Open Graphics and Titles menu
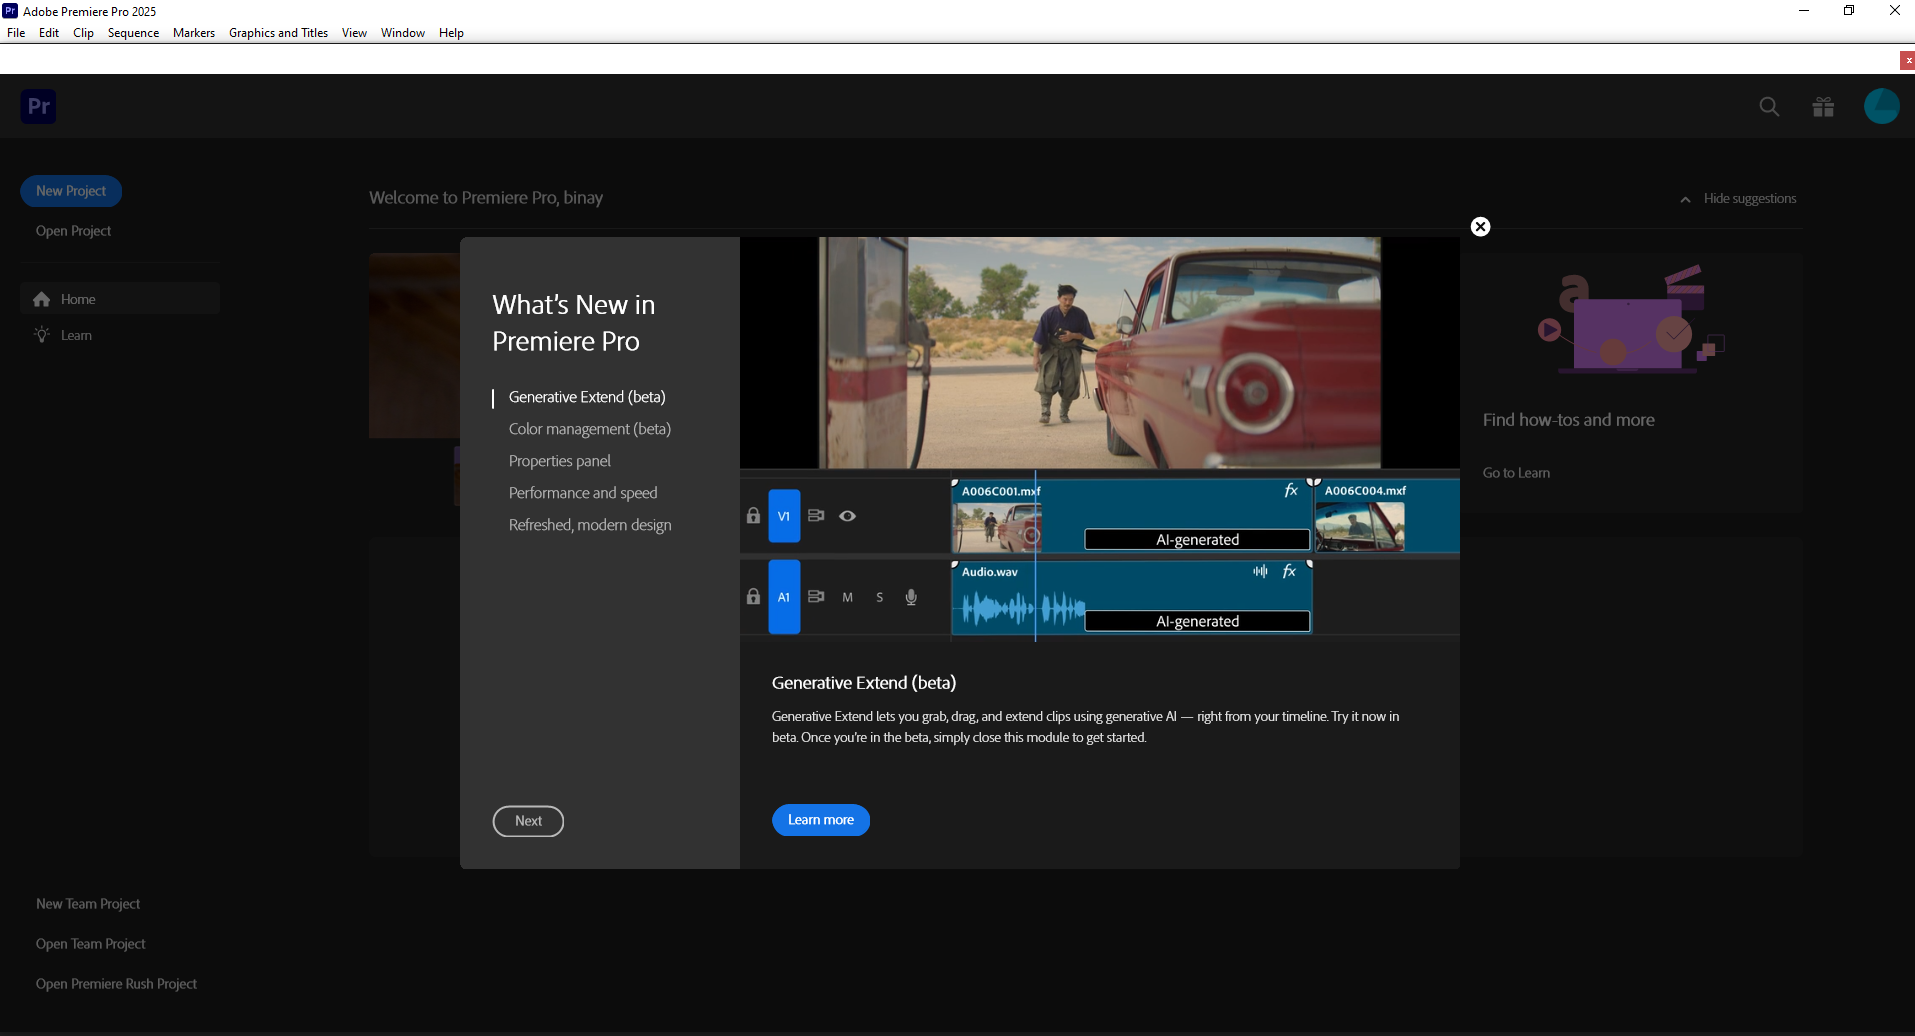Viewport: 1915px width, 1036px height. click(278, 33)
